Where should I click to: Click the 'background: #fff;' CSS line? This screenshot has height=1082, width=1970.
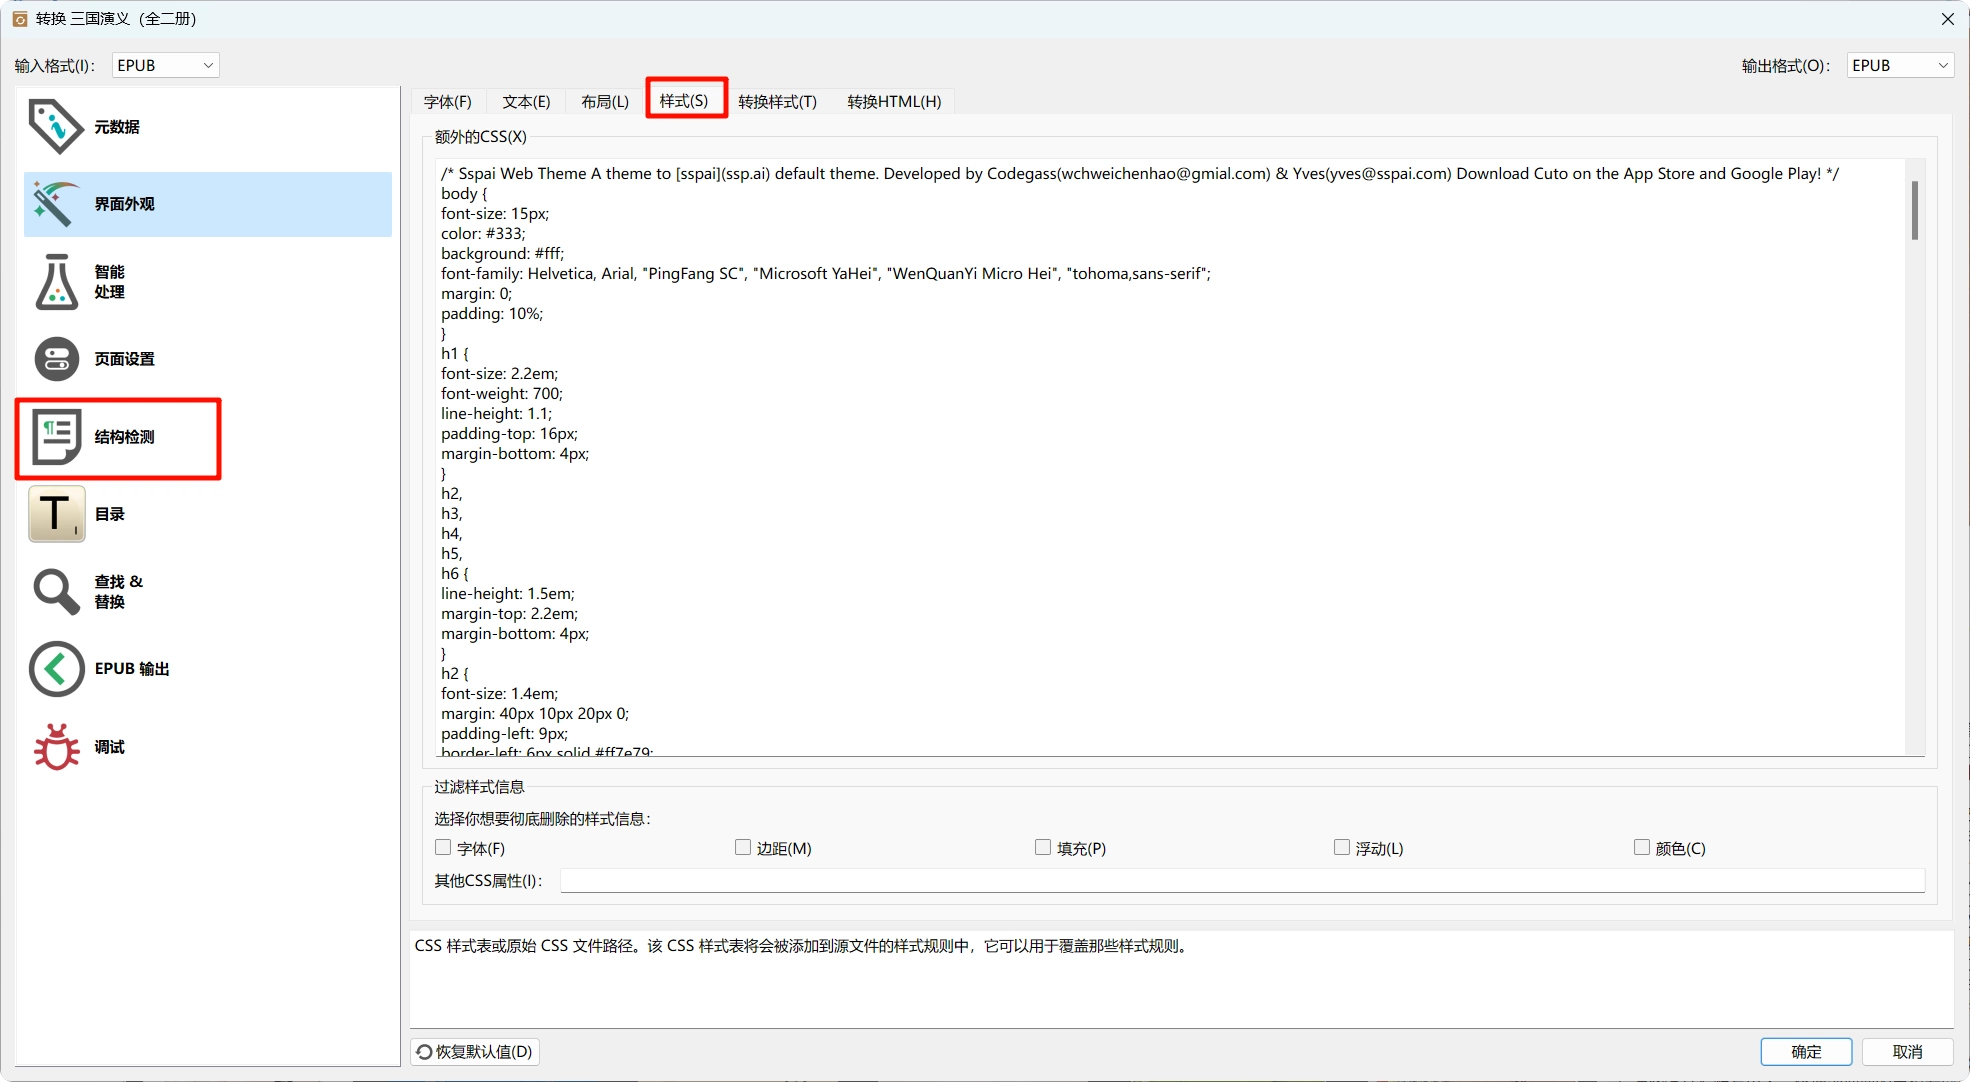tap(502, 253)
